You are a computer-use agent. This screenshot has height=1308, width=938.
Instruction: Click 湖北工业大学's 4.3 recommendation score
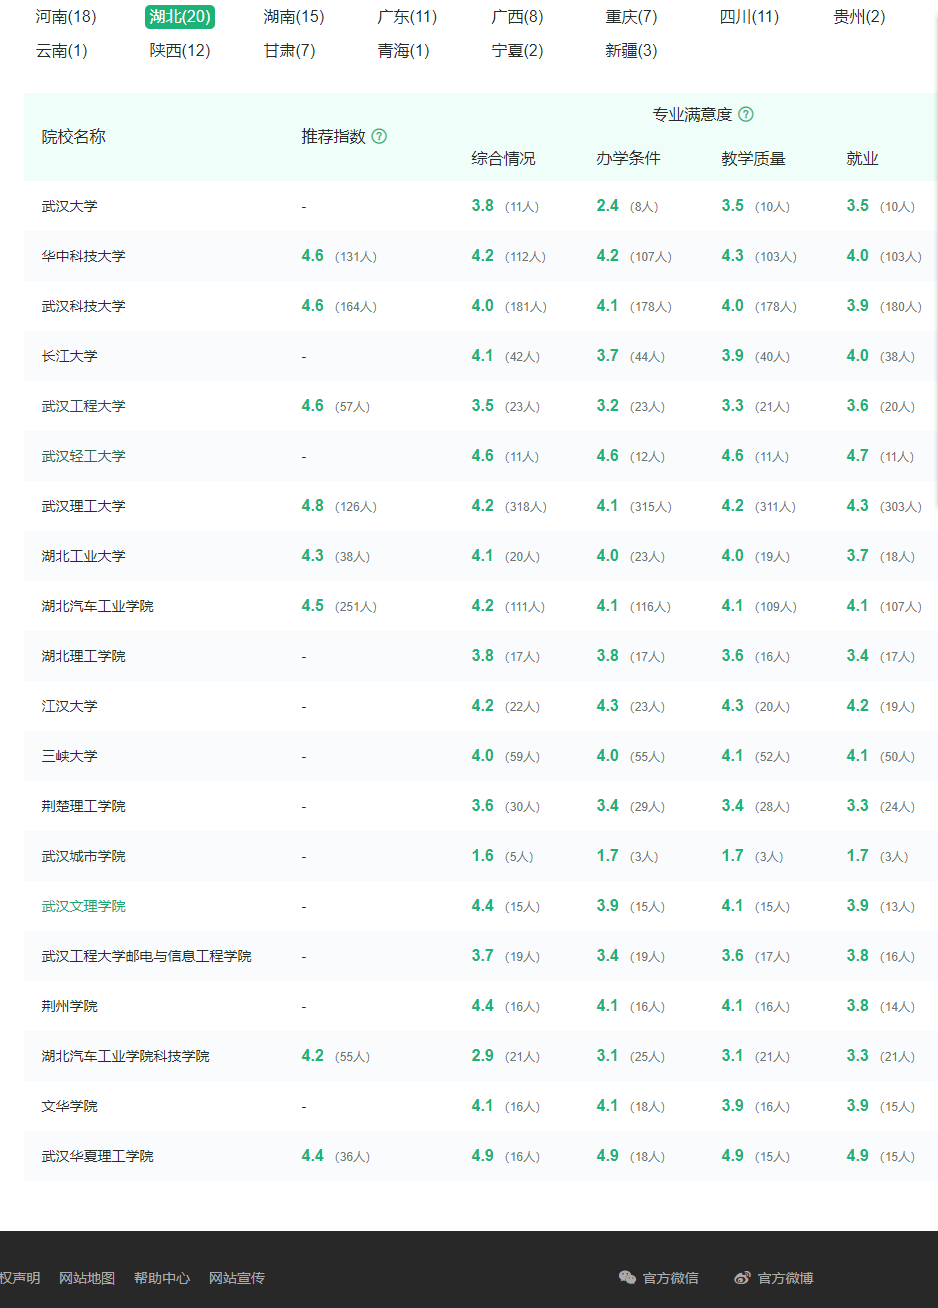click(x=313, y=556)
